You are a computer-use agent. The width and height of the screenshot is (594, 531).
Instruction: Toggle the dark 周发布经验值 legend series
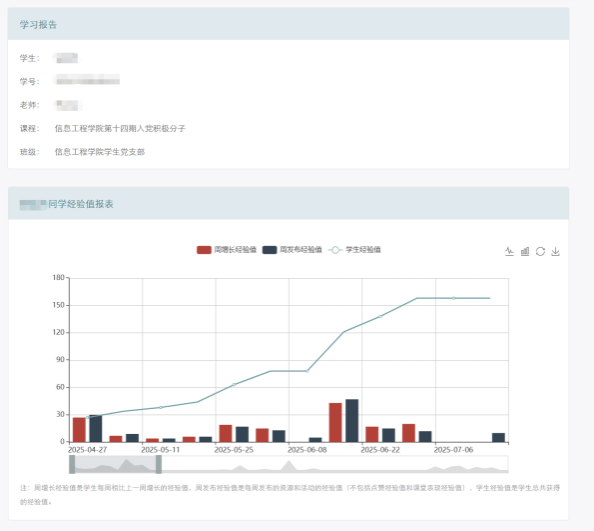pyautogui.click(x=292, y=250)
